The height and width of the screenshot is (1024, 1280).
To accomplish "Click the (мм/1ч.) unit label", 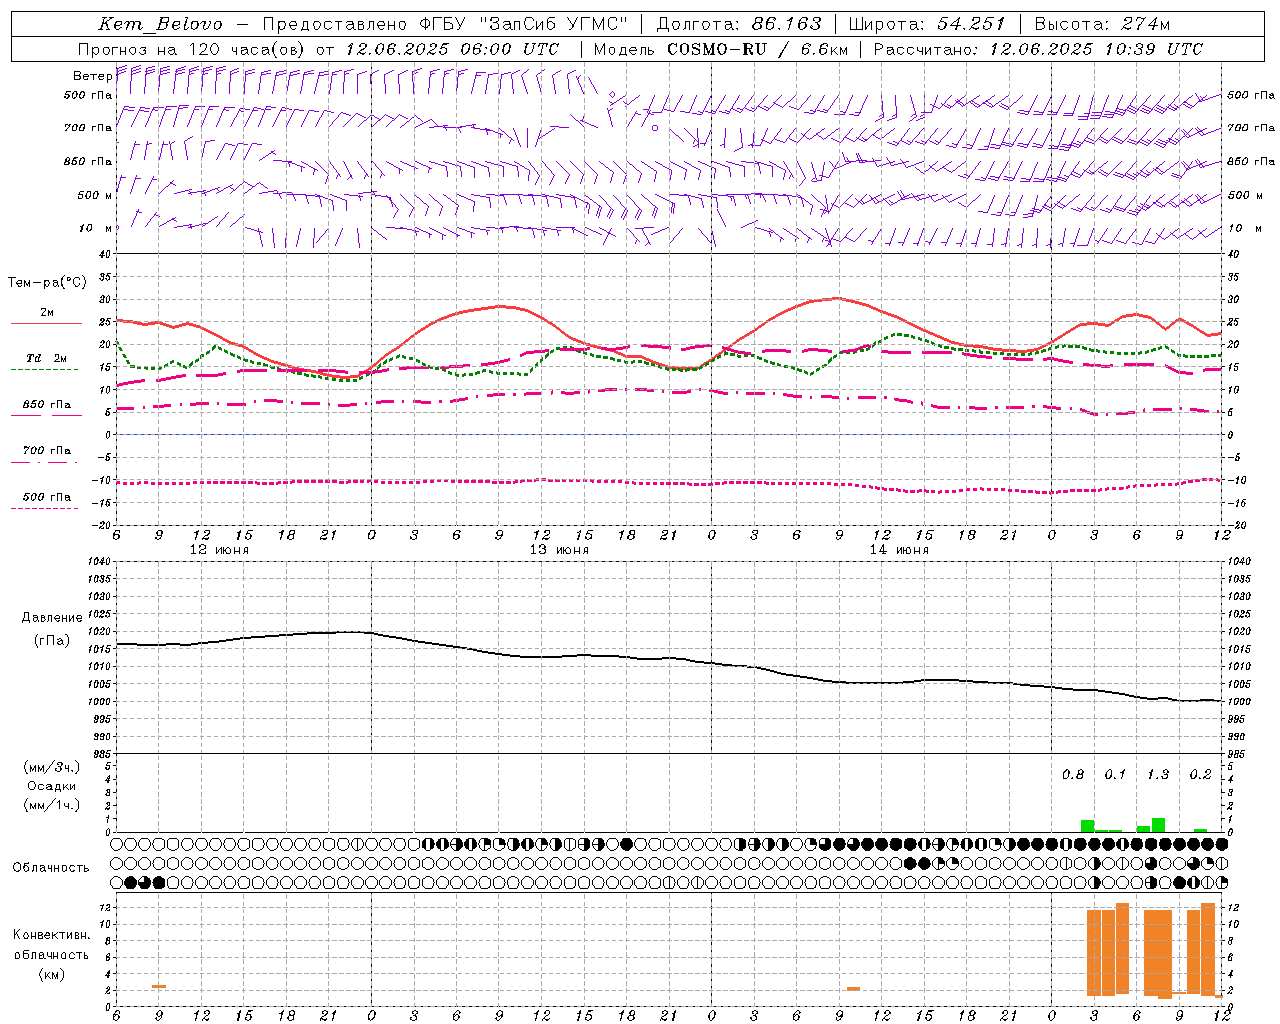I will pos(52,805).
